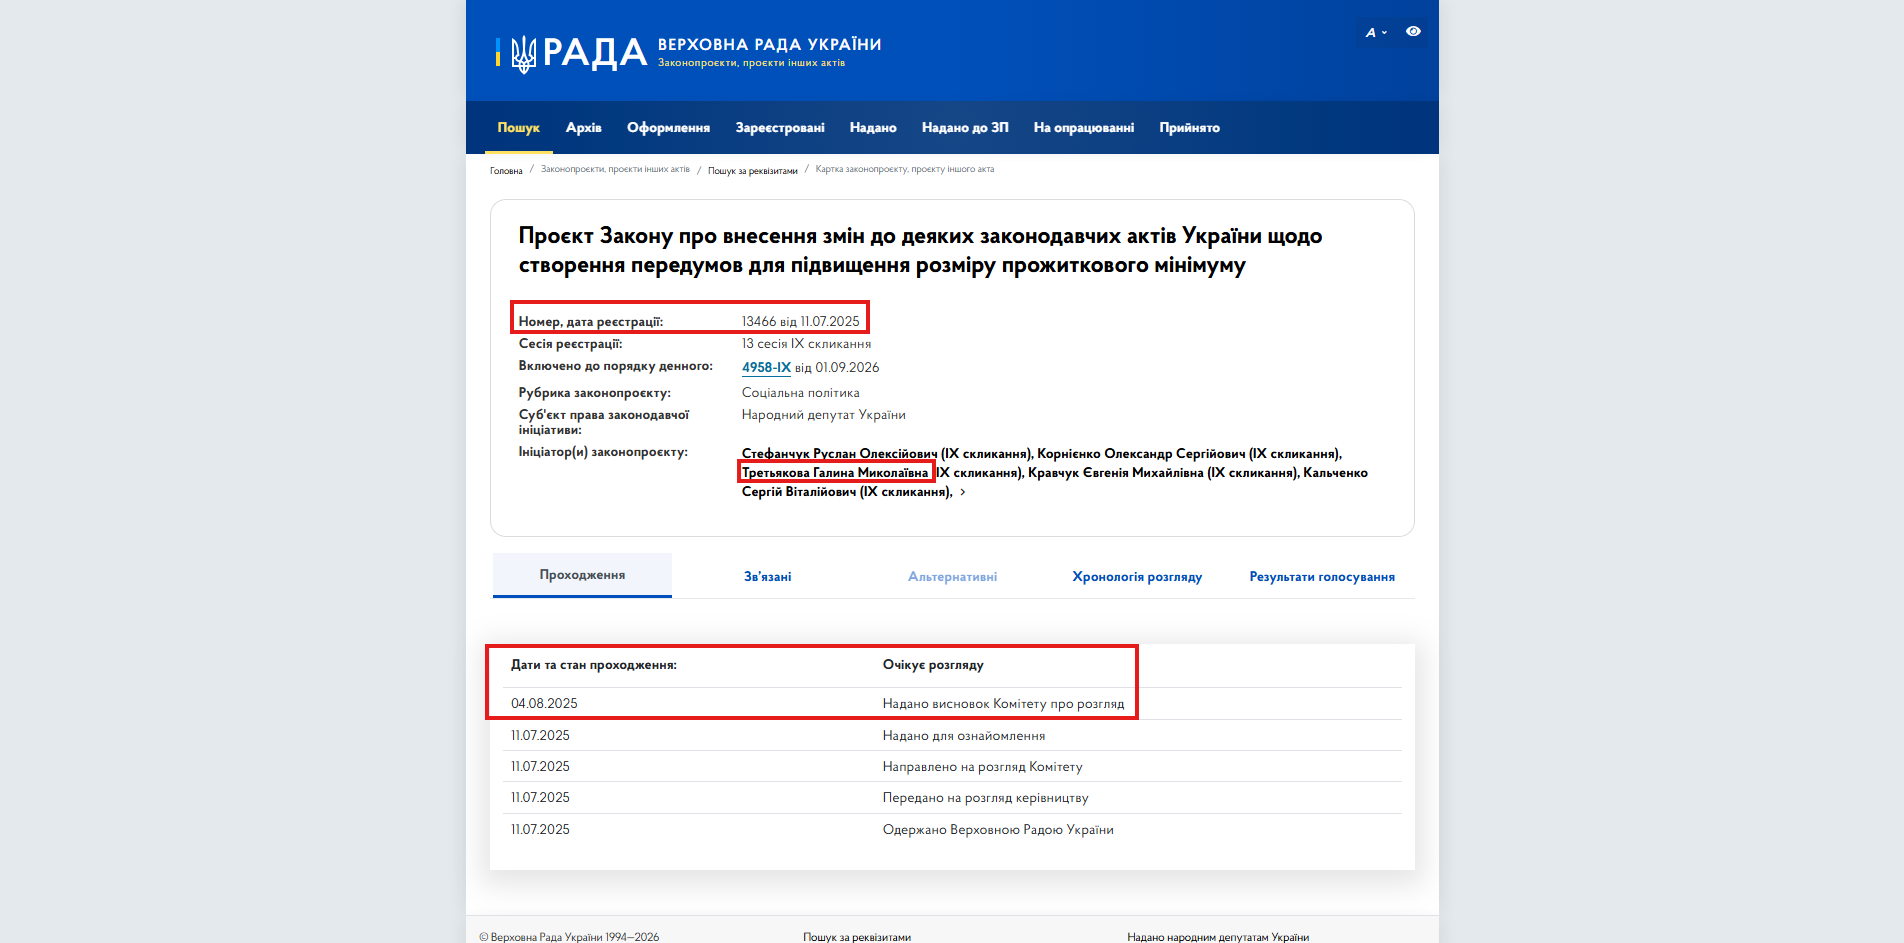Click the Очікує розгляду status
Image resolution: width=1904 pixels, height=943 pixels.
tap(933, 664)
